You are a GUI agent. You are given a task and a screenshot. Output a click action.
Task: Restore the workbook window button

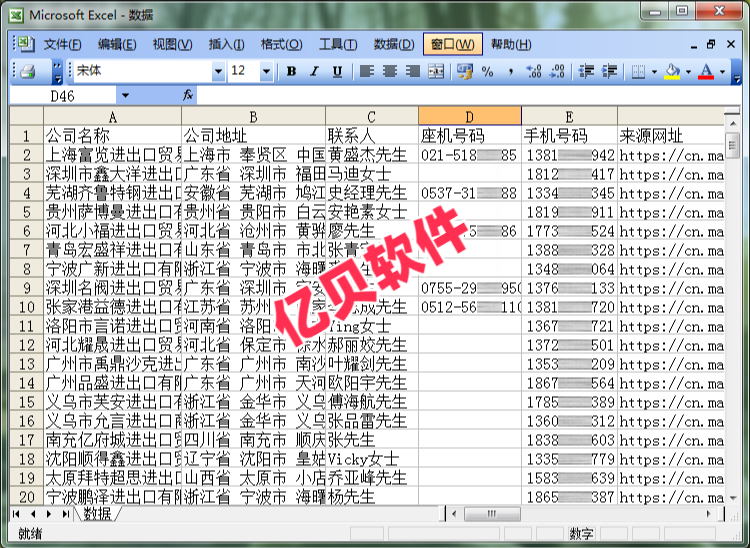711,44
